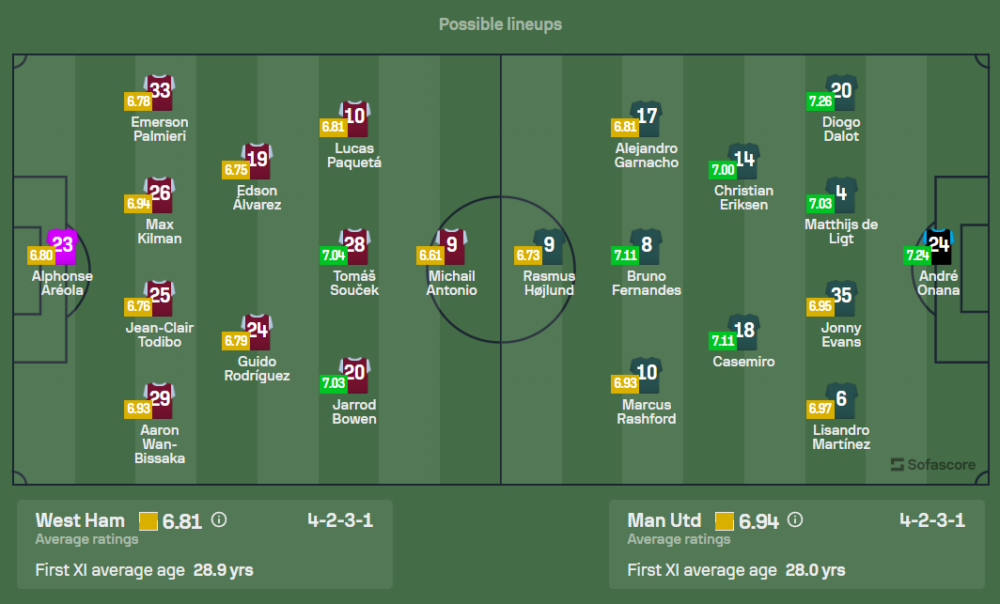
Task: Click Alphonse Aréola's pink goalkeeper shirt icon
Action: point(62,246)
